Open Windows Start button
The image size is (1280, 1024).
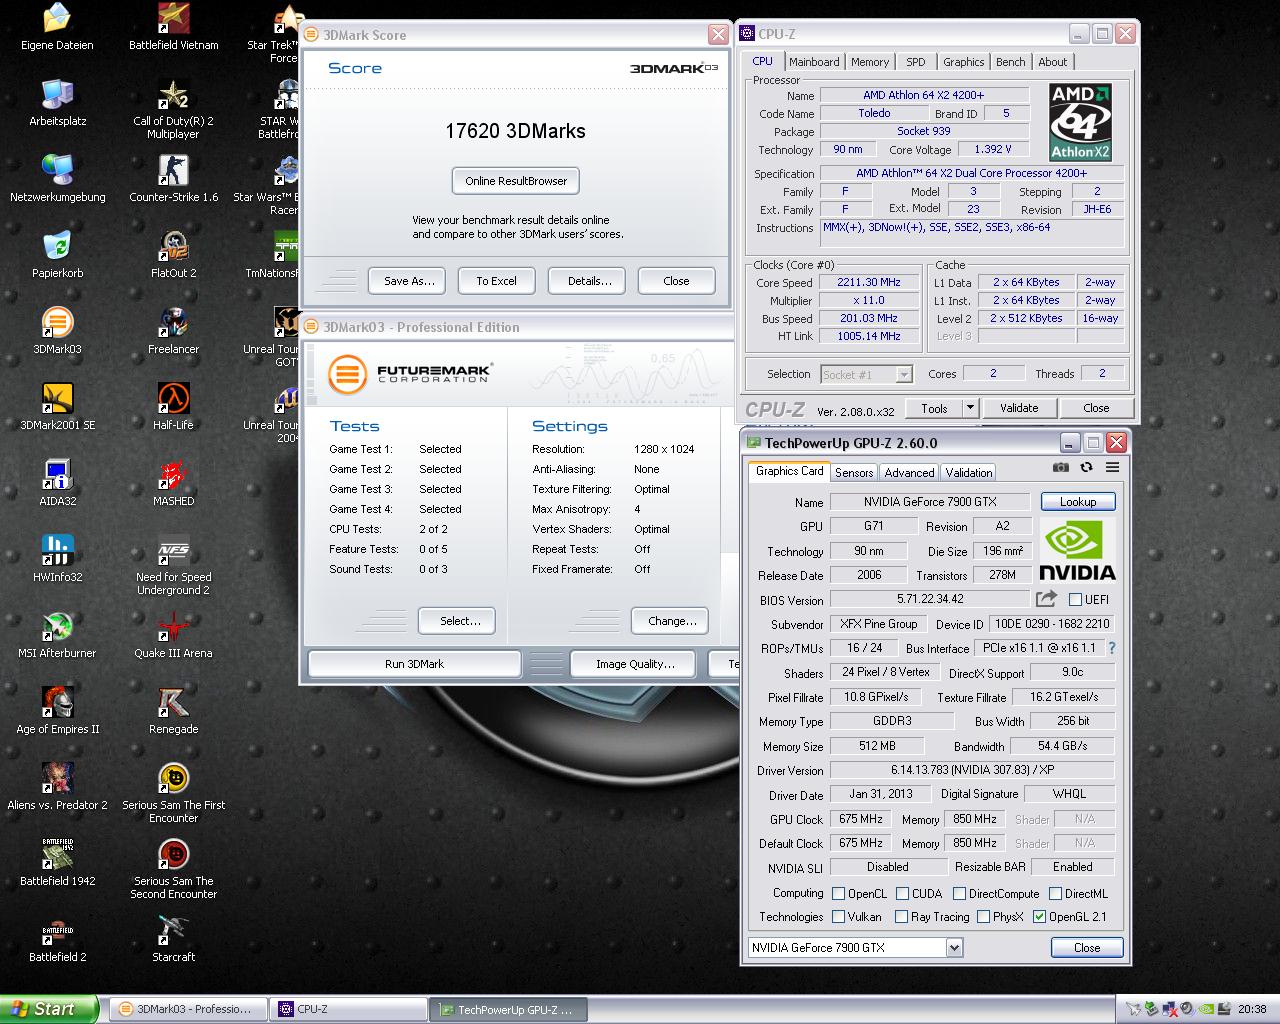point(49,1009)
